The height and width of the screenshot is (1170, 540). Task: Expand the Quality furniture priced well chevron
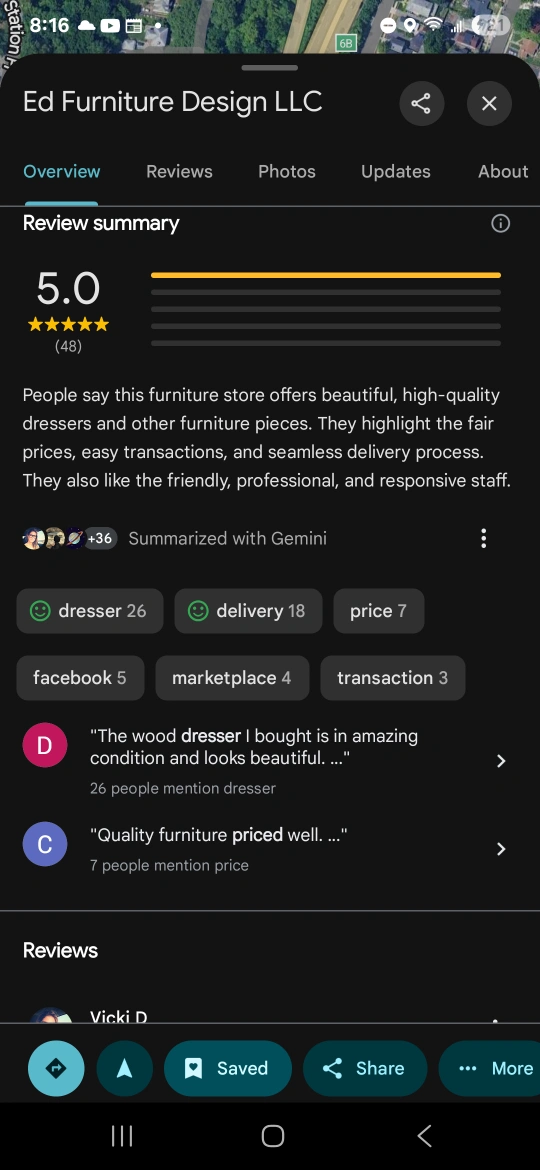[501, 849]
